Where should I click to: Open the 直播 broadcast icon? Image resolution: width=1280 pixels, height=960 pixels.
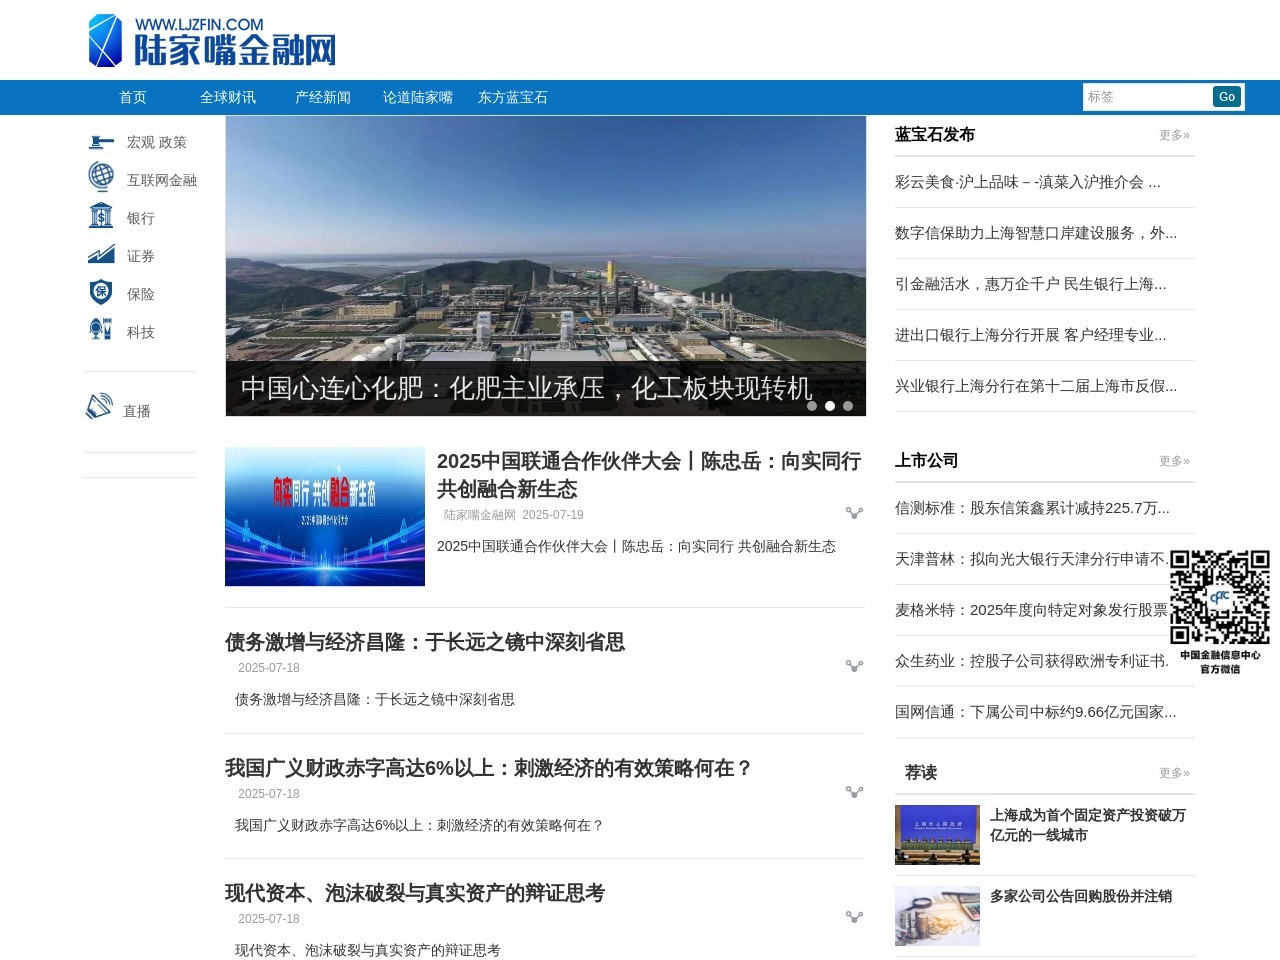point(98,407)
